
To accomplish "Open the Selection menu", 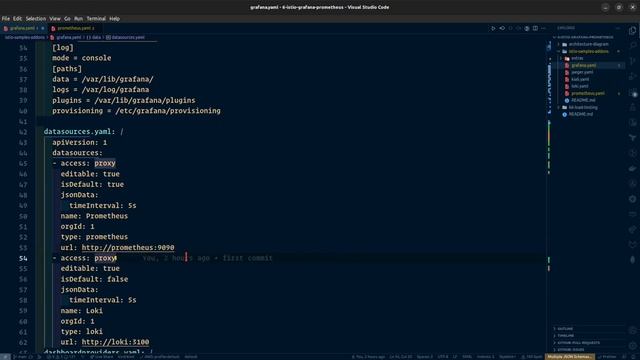I will (x=36, y=18).
